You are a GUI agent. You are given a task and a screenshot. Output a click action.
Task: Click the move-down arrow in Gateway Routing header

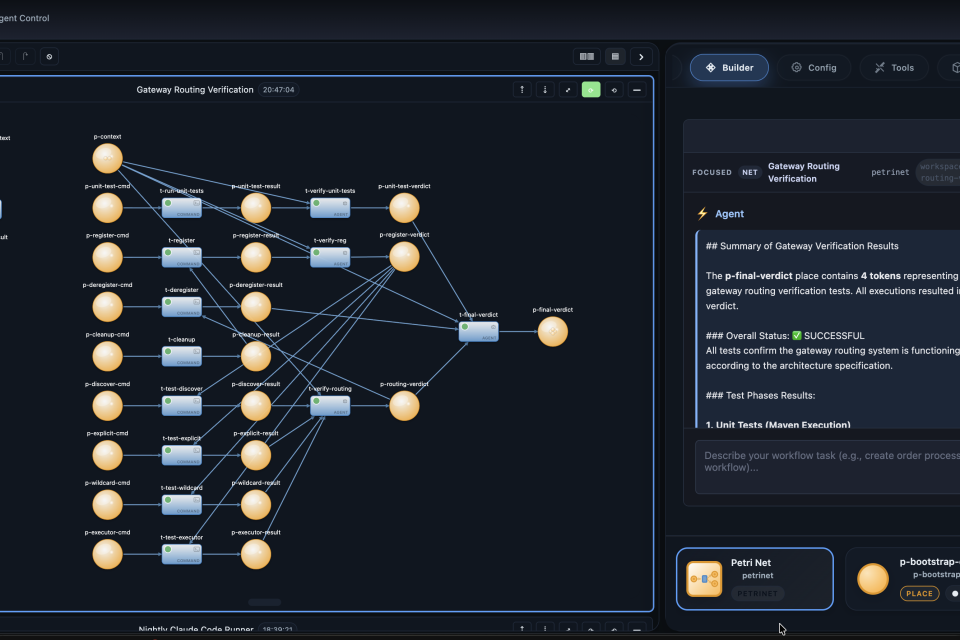click(545, 90)
